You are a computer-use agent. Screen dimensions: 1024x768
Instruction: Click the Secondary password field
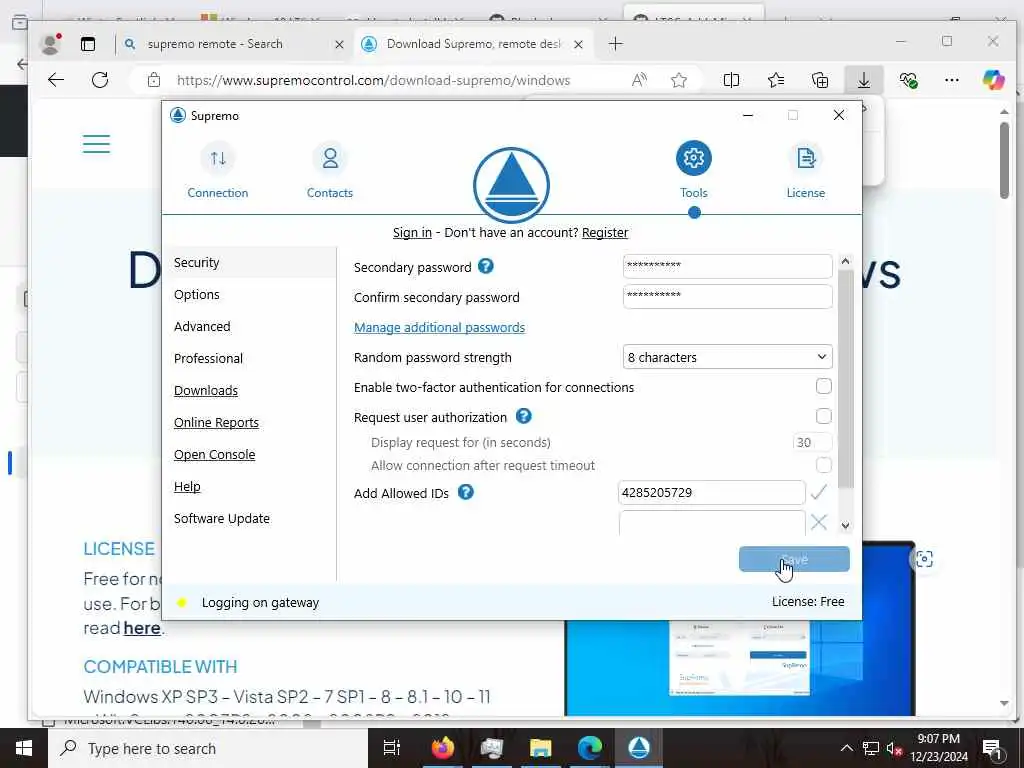[728, 266]
